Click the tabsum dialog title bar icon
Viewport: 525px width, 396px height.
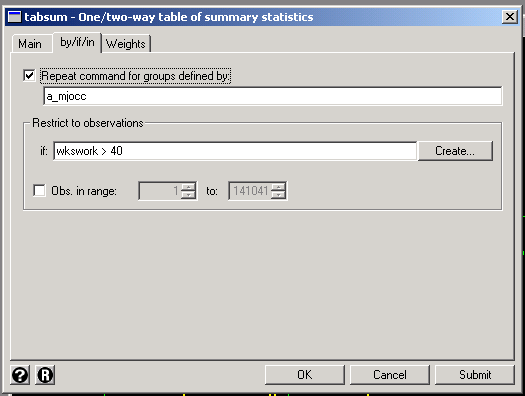click(14, 17)
